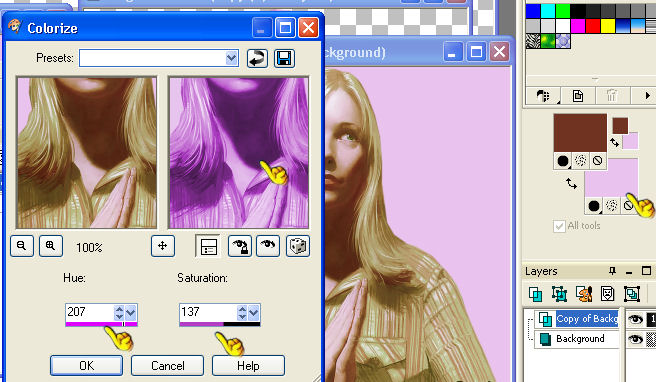Image resolution: width=656 pixels, height=382 pixels.
Task: Pick the white swatch
Action: click(x=563, y=26)
